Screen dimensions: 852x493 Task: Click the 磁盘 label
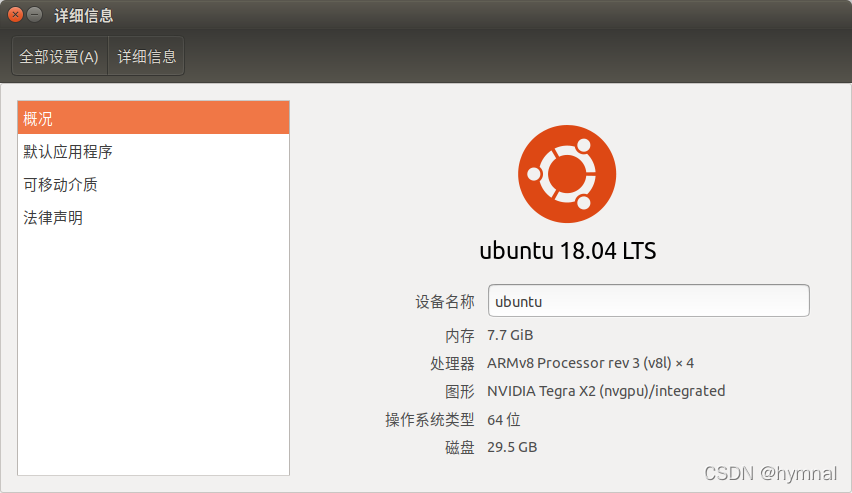pyautogui.click(x=460, y=447)
